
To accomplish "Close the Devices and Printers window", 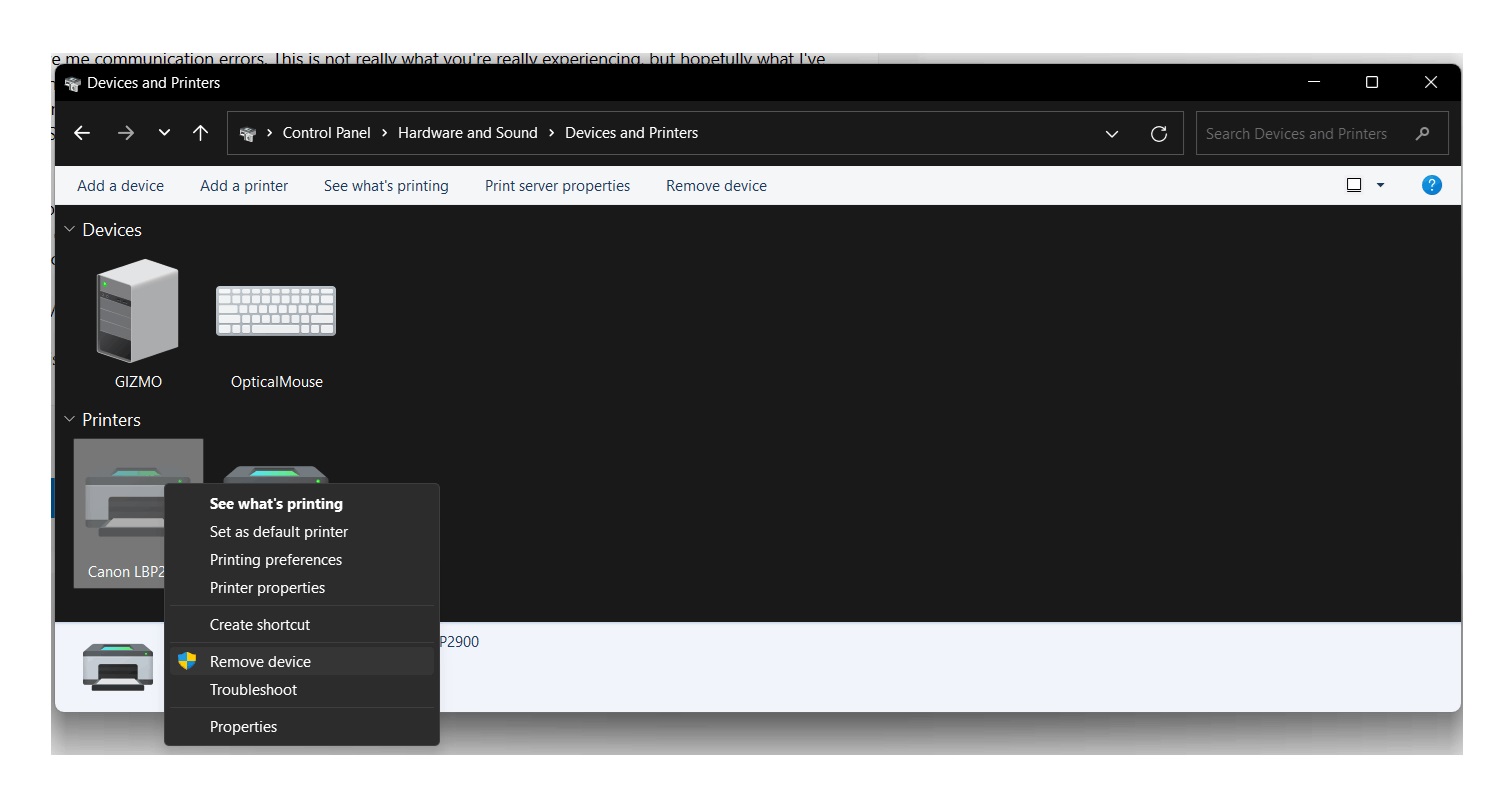I will tap(1430, 82).
